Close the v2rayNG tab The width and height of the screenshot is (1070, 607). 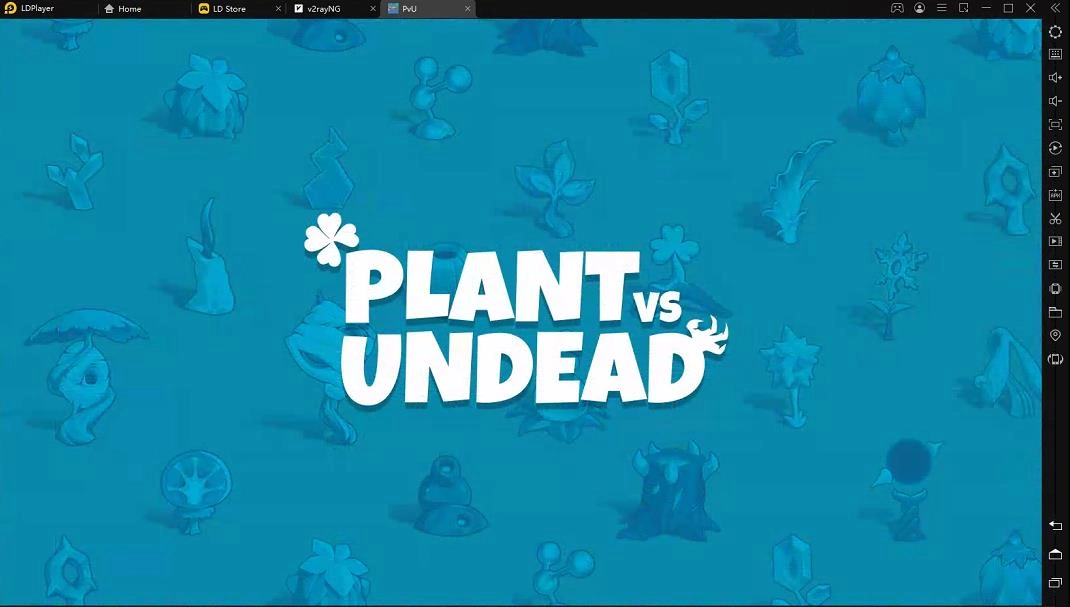click(373, 9)
